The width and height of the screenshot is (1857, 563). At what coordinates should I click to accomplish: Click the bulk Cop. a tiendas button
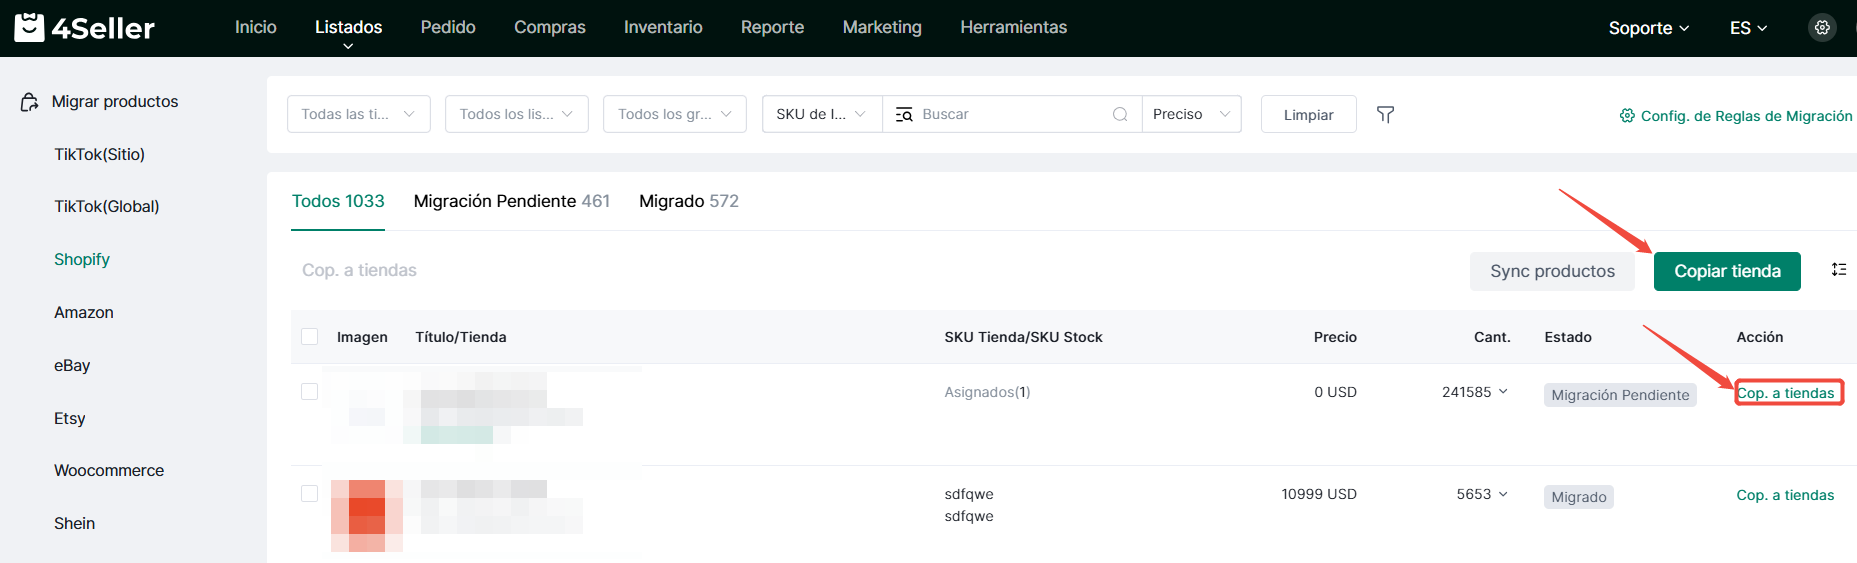click(x=359, y=270)
